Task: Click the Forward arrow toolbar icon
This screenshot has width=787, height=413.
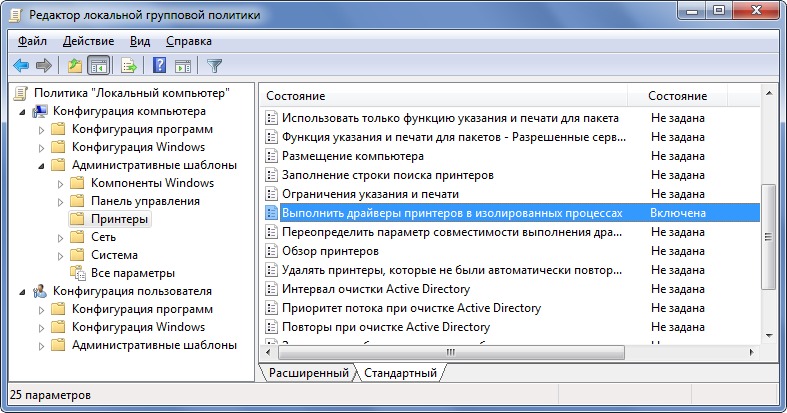Action: point(43,66)
